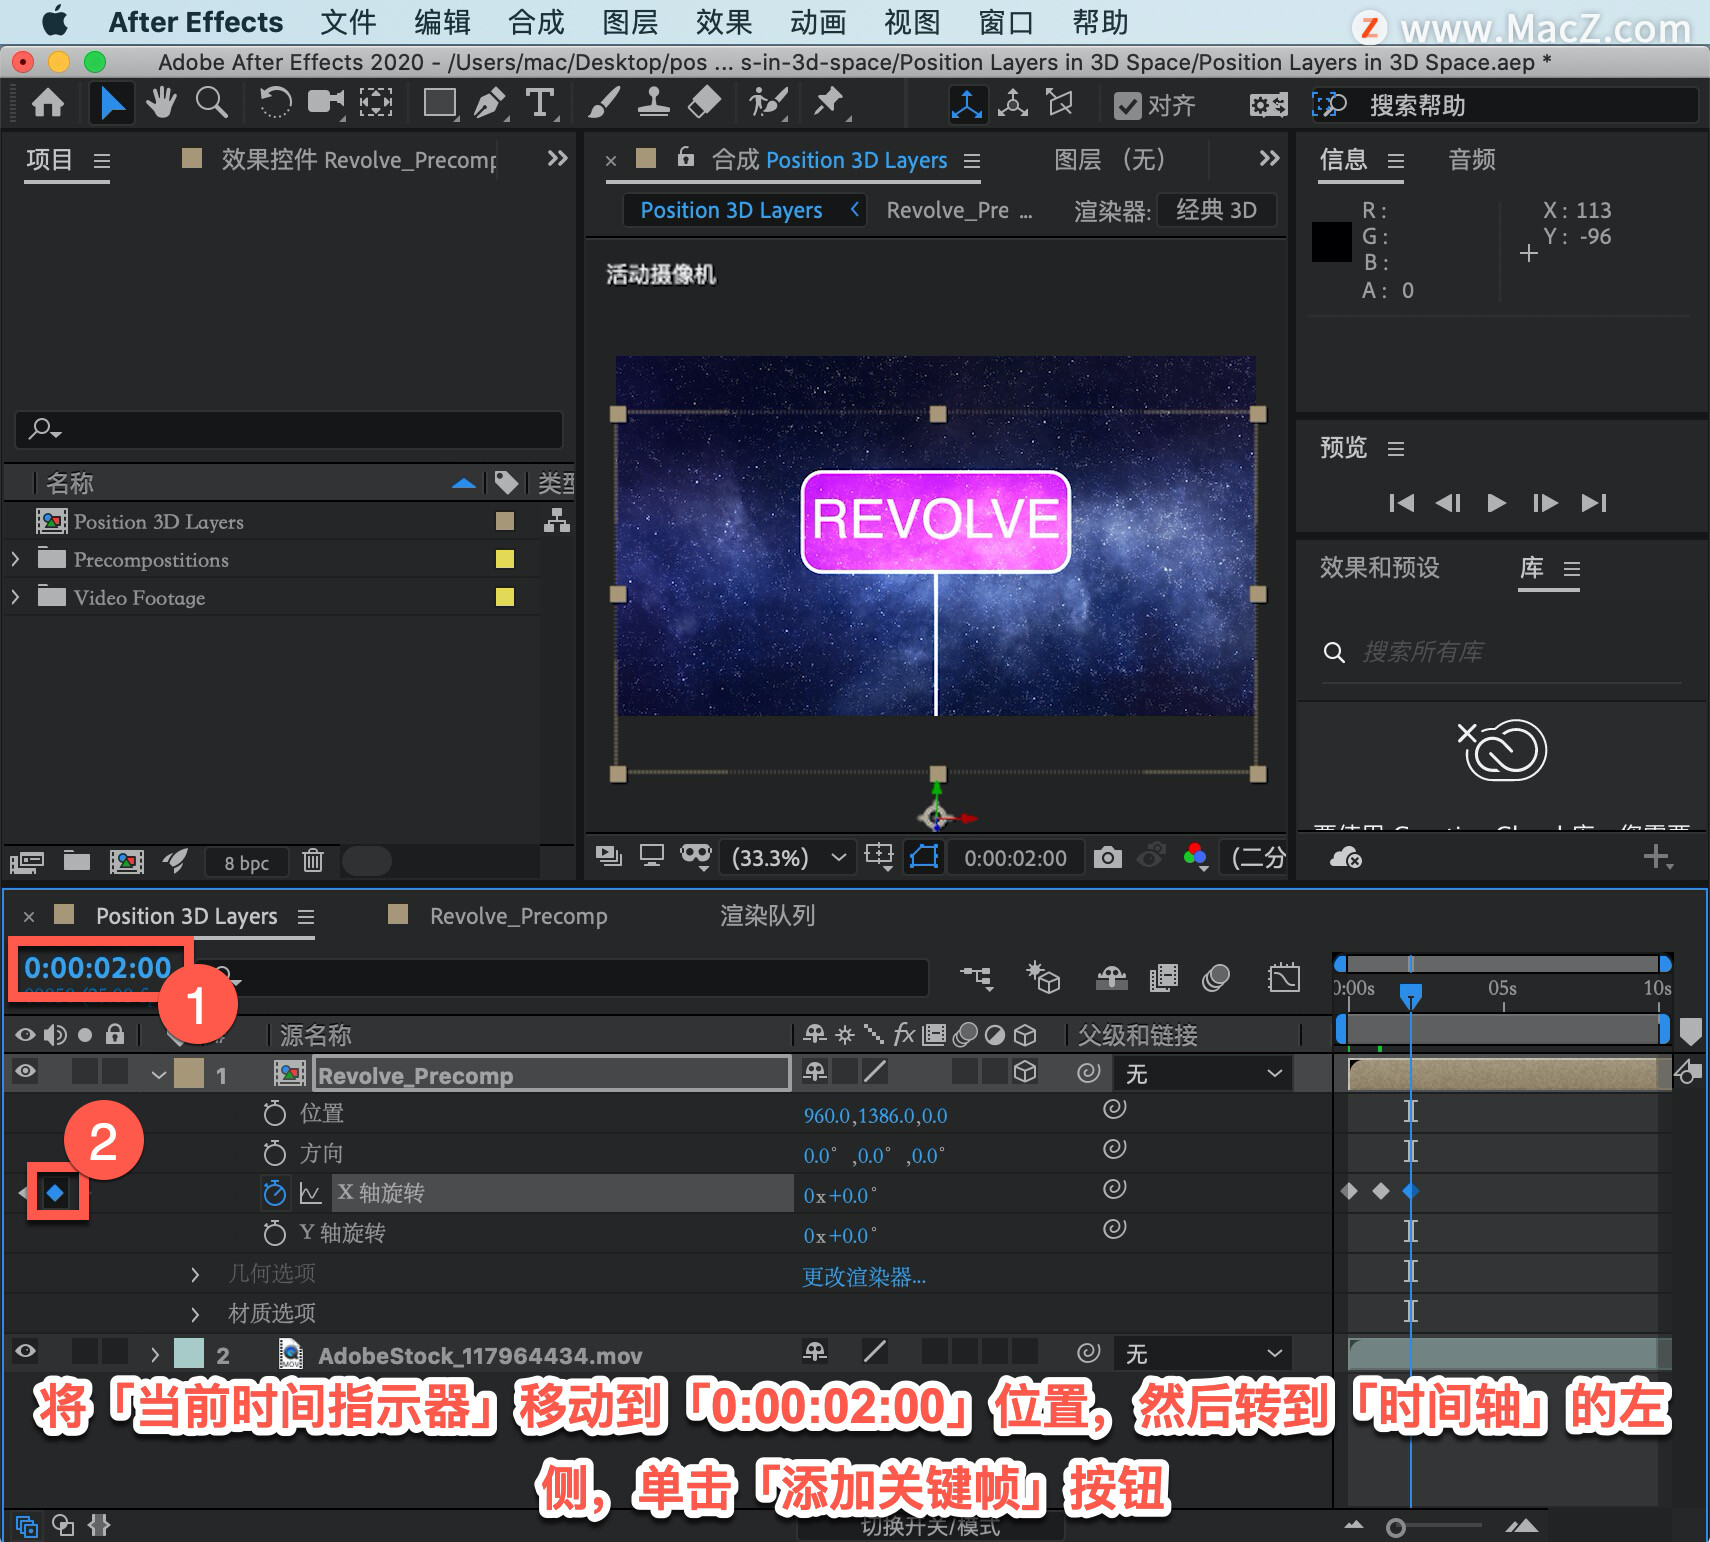Click the current time 0:00:02:00 field

pos(98,968)
